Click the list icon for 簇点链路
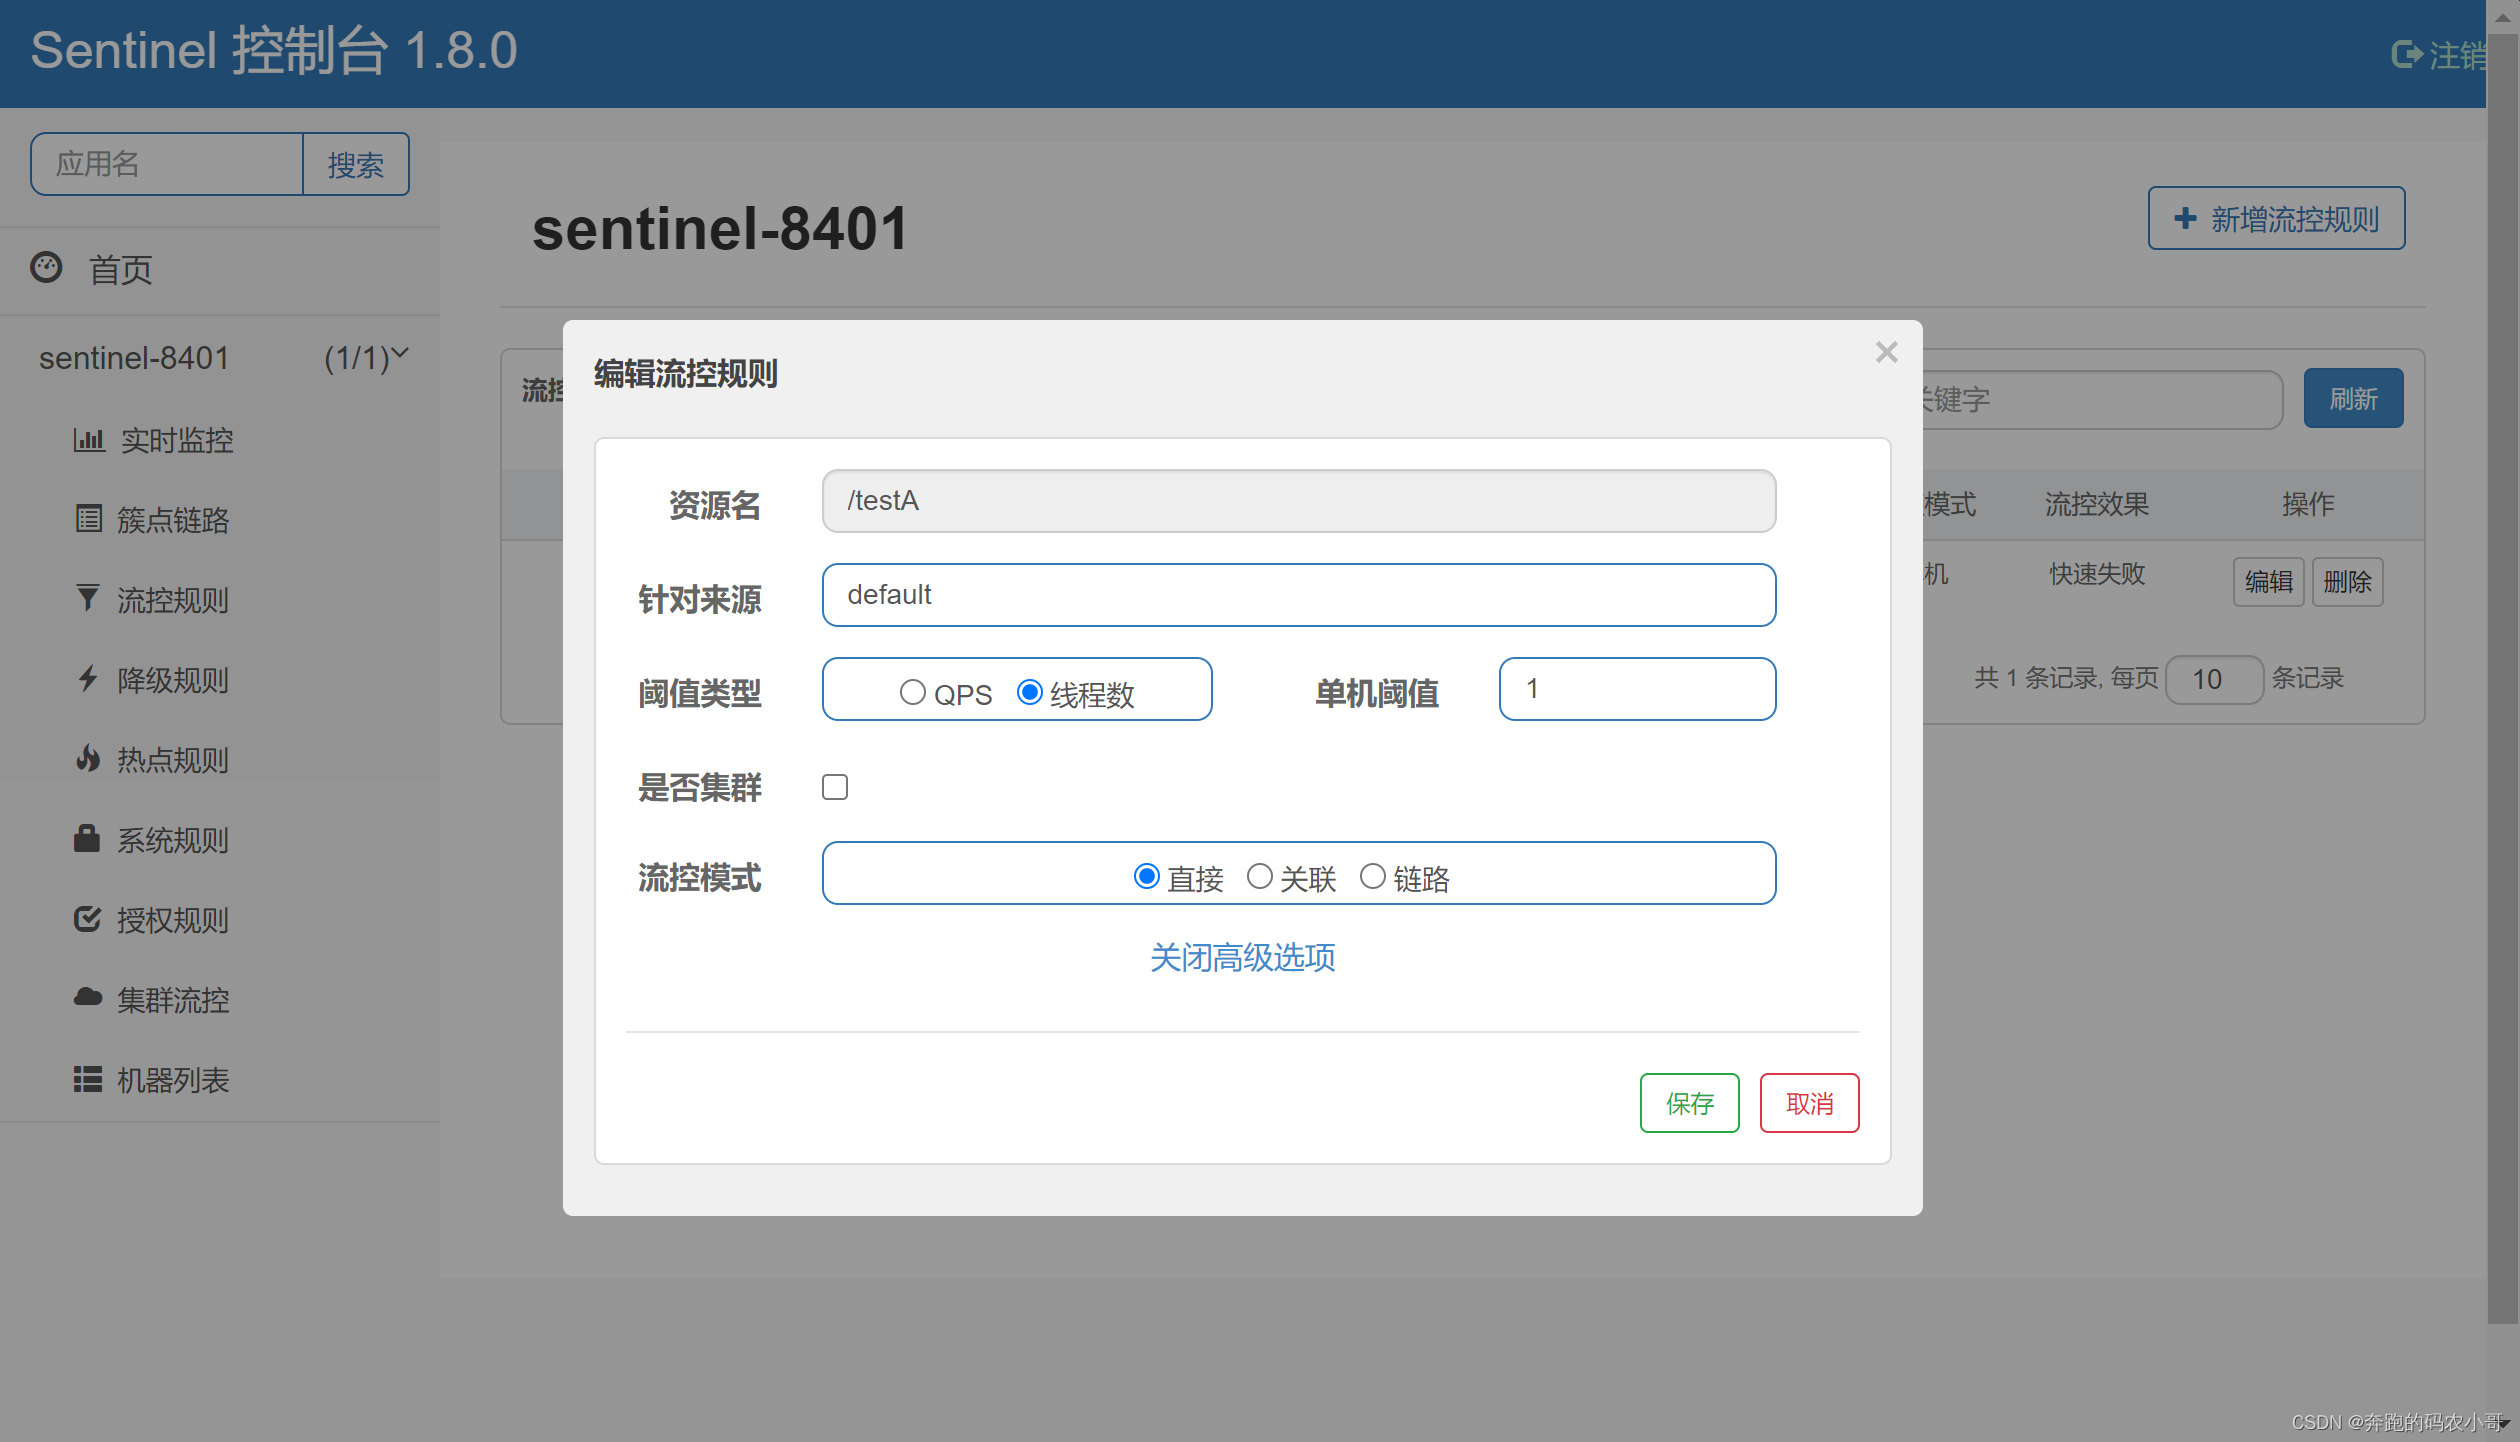 [x=88, y=518]
